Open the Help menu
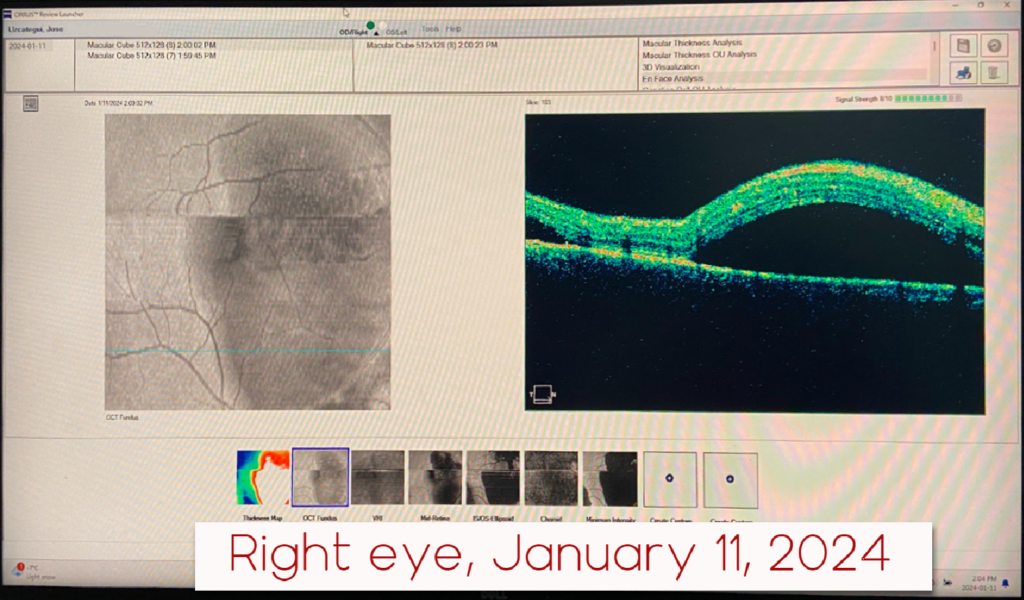The height and width of the screenshot is (600, 1024). pyautogui.click(x=453, y=29)
